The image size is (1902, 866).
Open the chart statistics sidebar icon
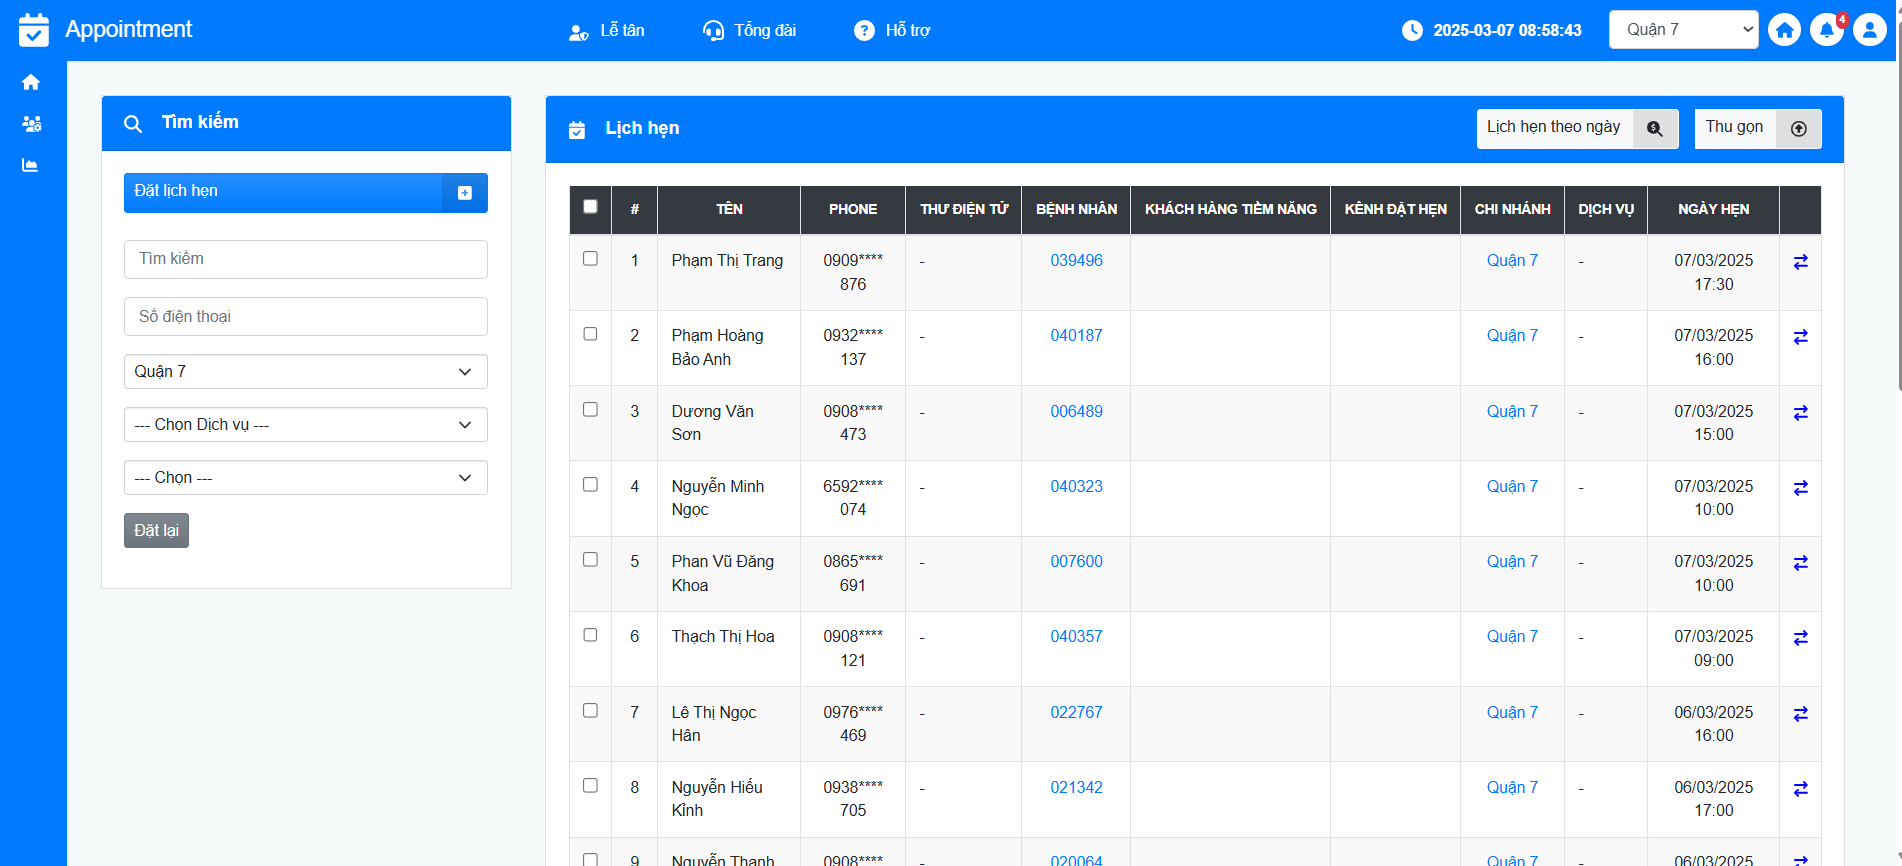click(x=31, y=165)
